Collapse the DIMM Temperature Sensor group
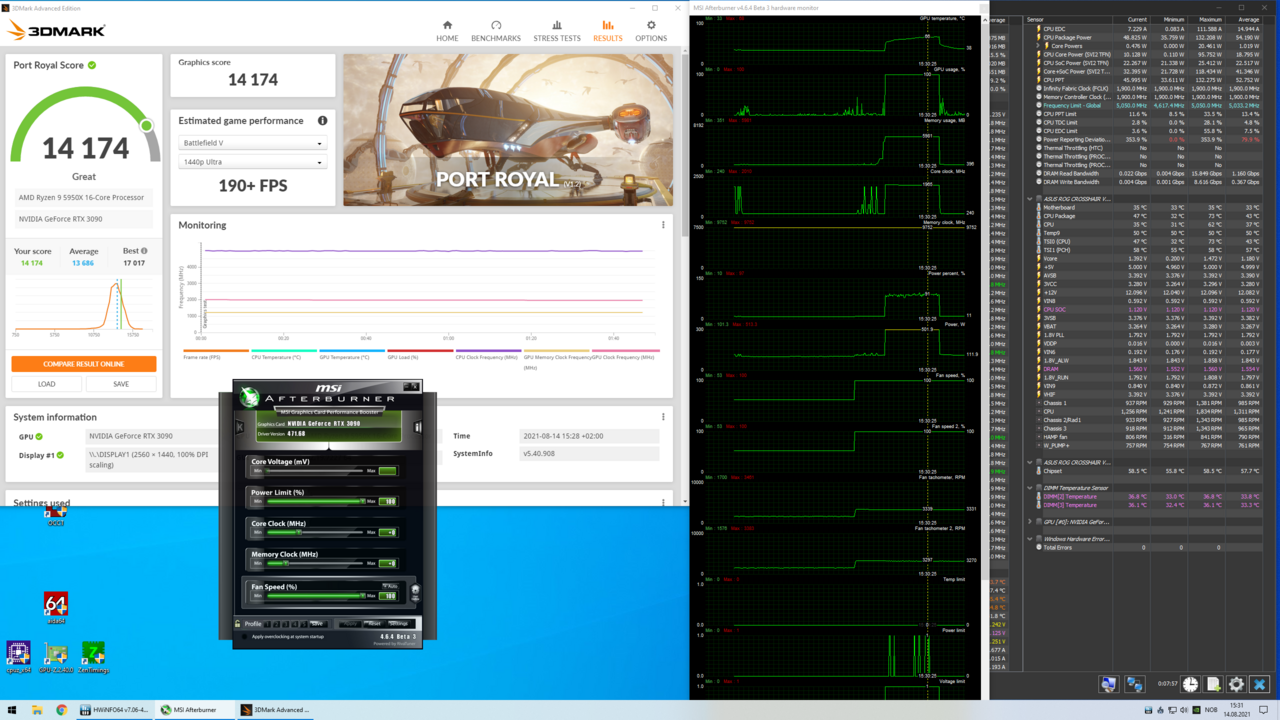1280x720 pixels. pyautogui.click(x=1030, y=488)
